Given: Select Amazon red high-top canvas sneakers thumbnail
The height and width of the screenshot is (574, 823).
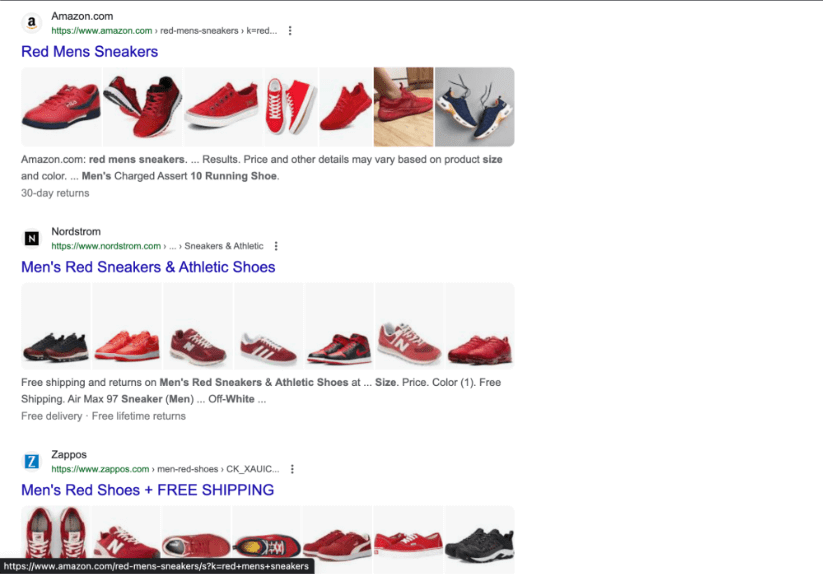Looking at the screenshot, I should point(291,107).
